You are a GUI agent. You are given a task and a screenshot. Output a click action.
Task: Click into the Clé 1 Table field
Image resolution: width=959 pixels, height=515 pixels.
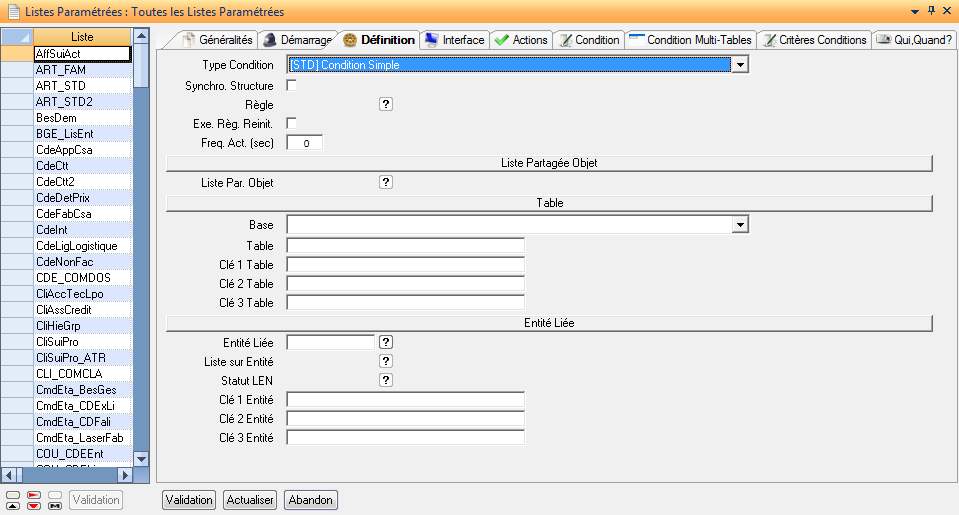coord(405,265)
